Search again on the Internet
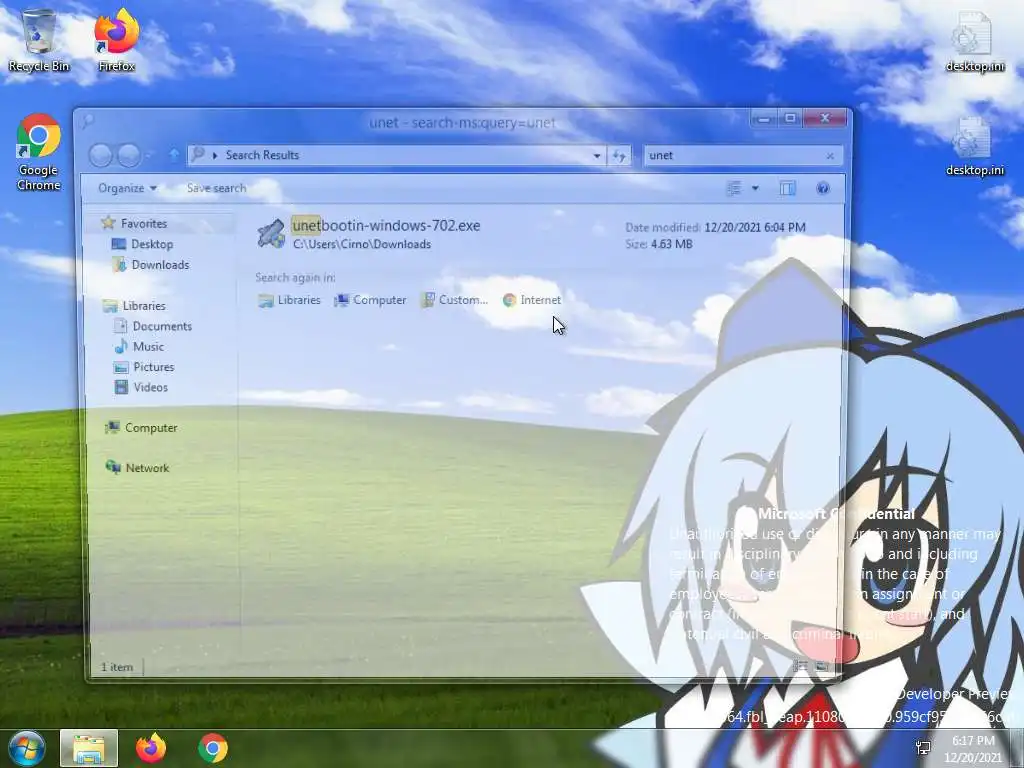 (532, 300)
